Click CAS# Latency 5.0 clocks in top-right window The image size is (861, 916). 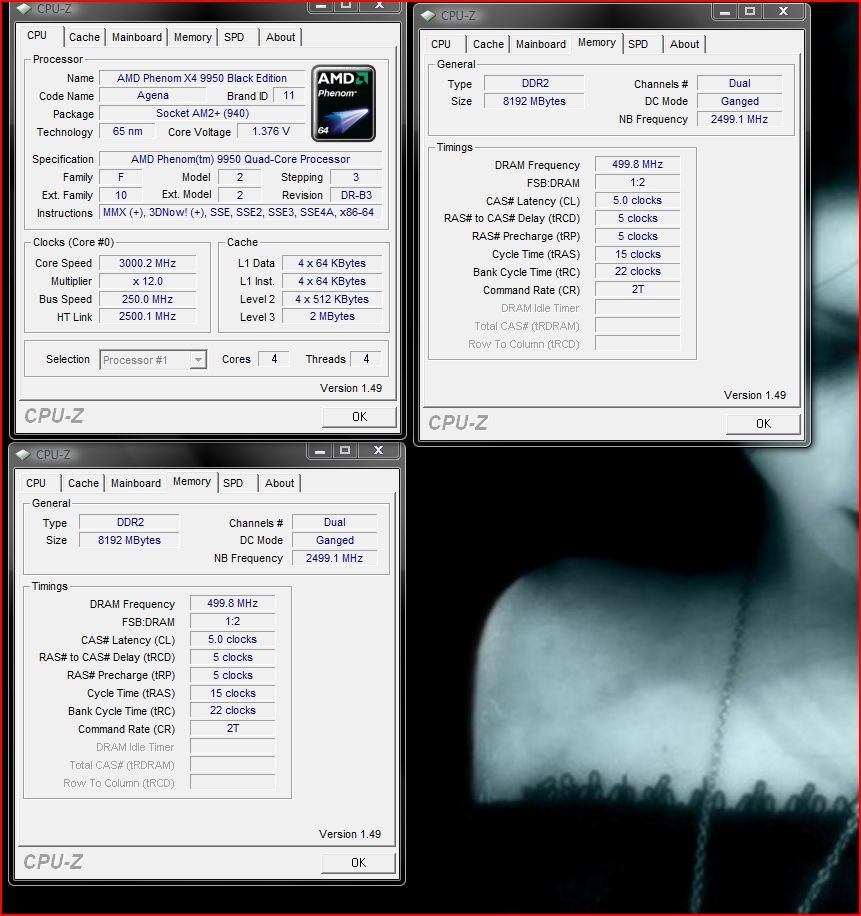tap(638, 200)
